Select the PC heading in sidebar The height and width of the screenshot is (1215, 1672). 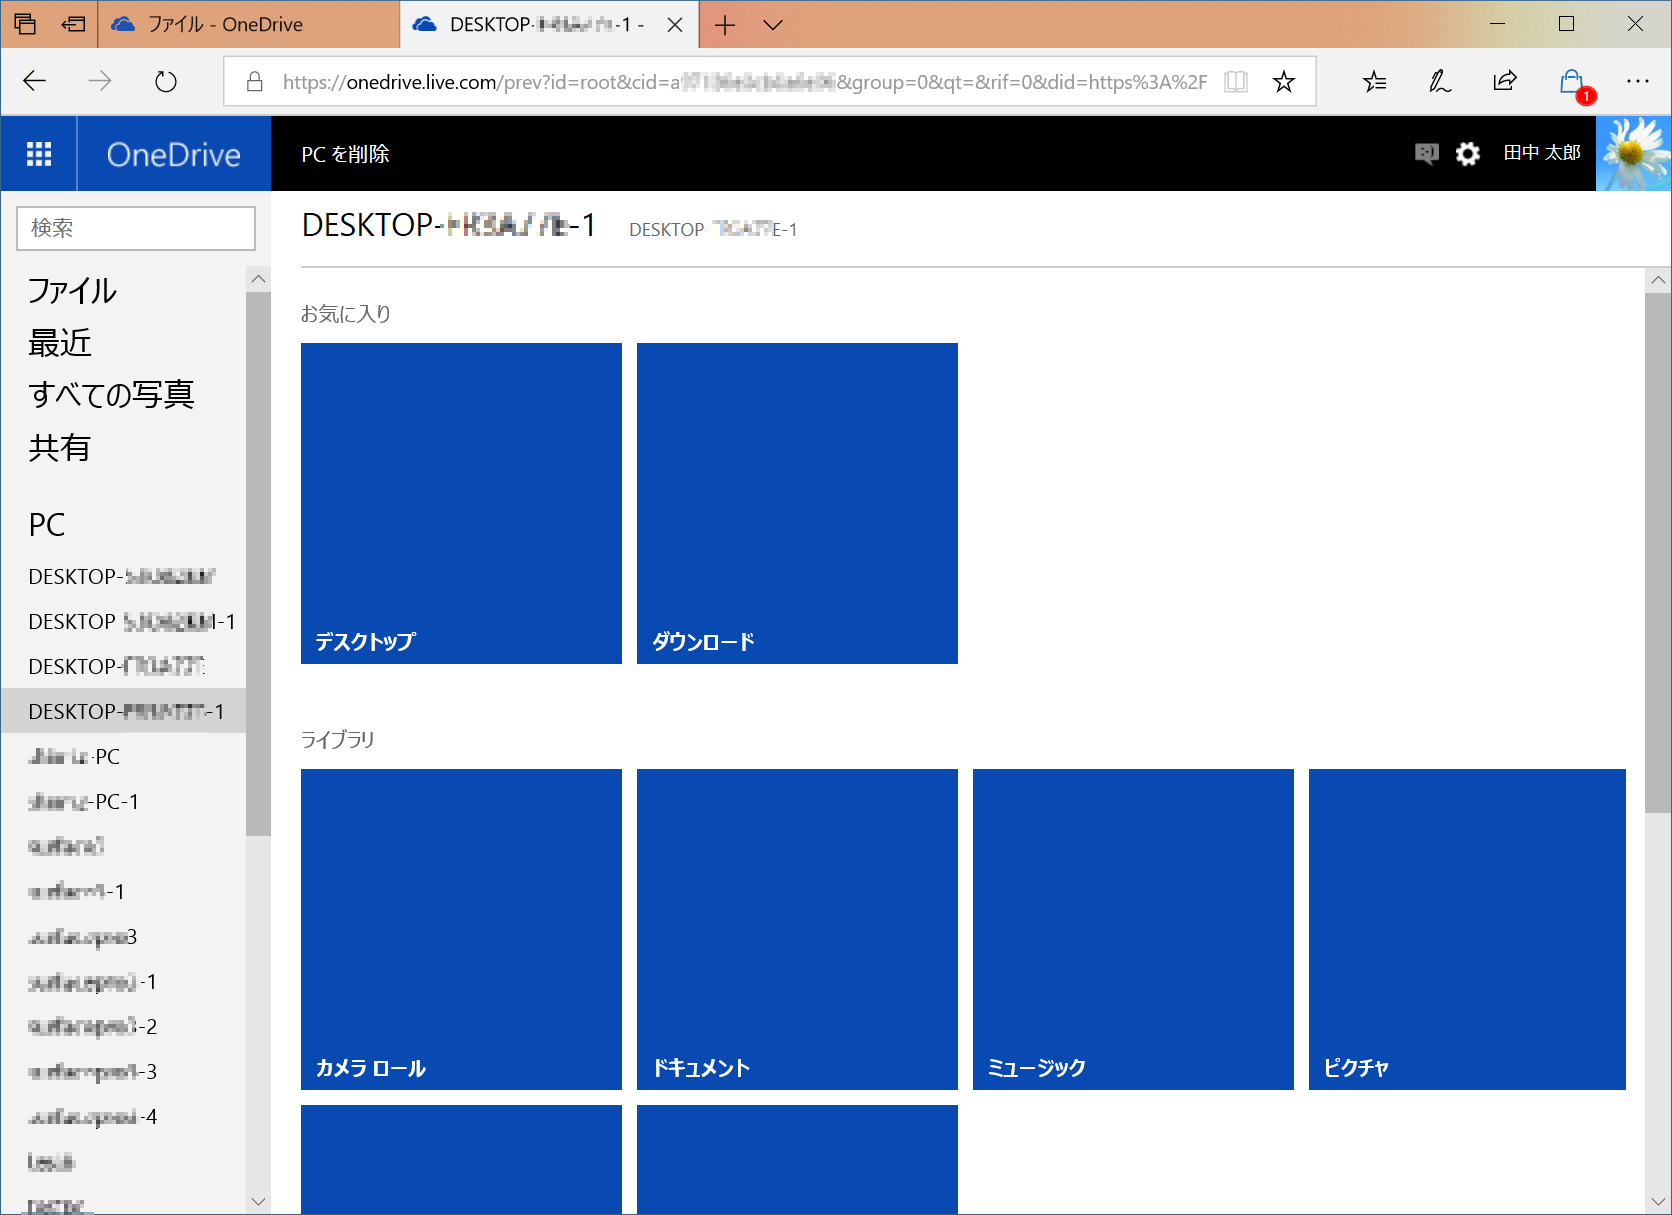pyautogui.click(x=47, y=525)
